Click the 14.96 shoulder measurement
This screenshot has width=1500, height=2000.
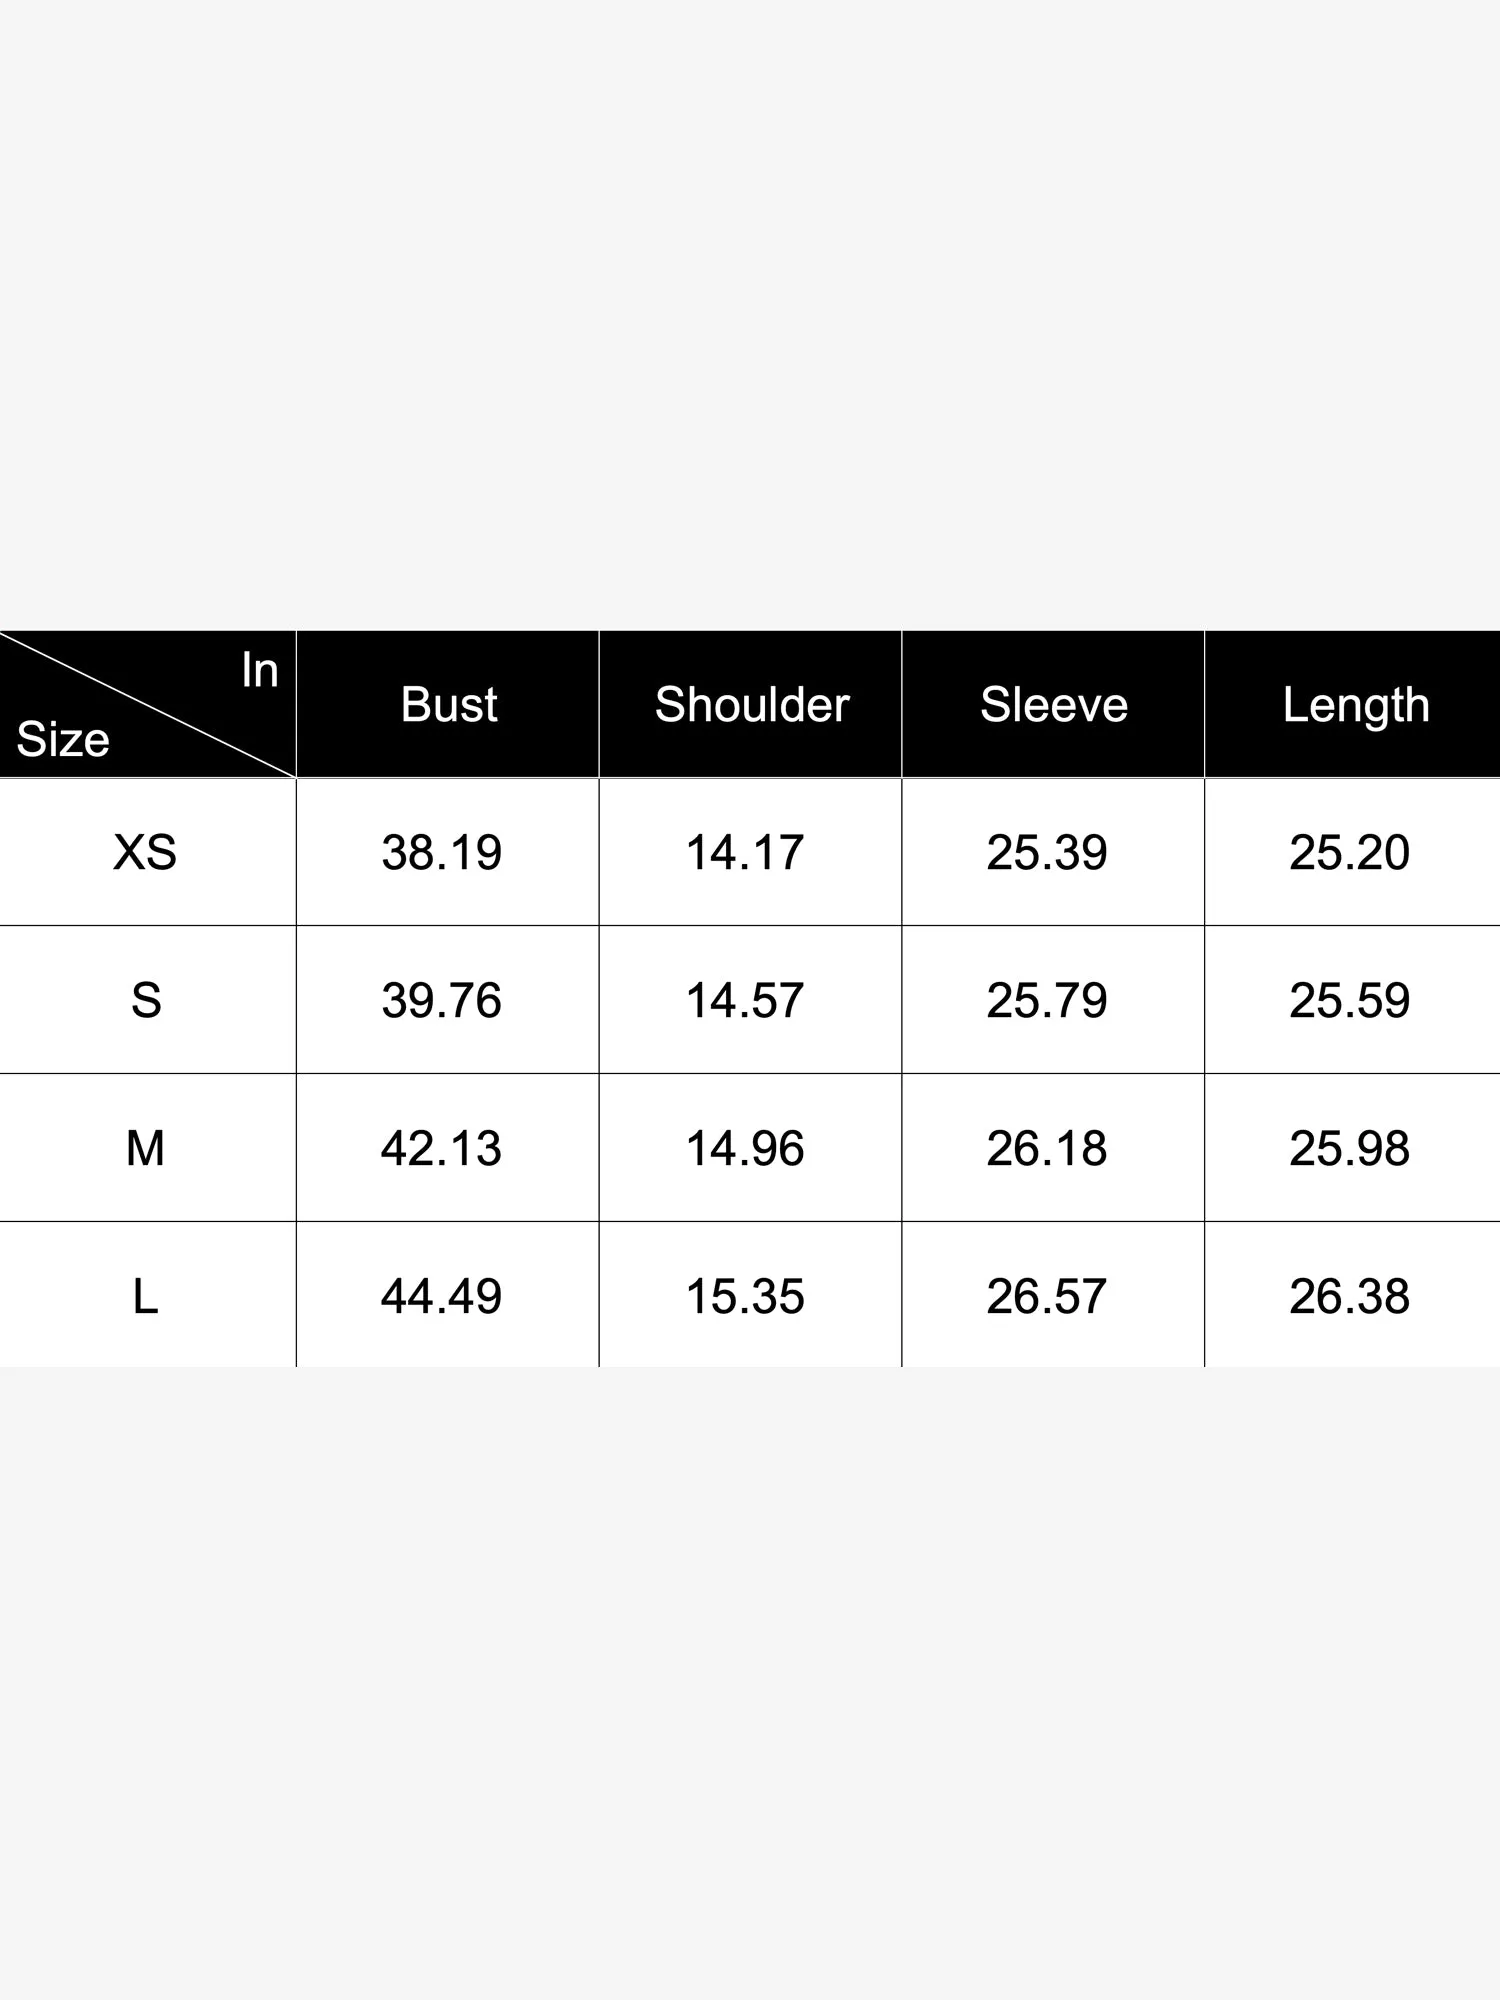(745, 1149)
